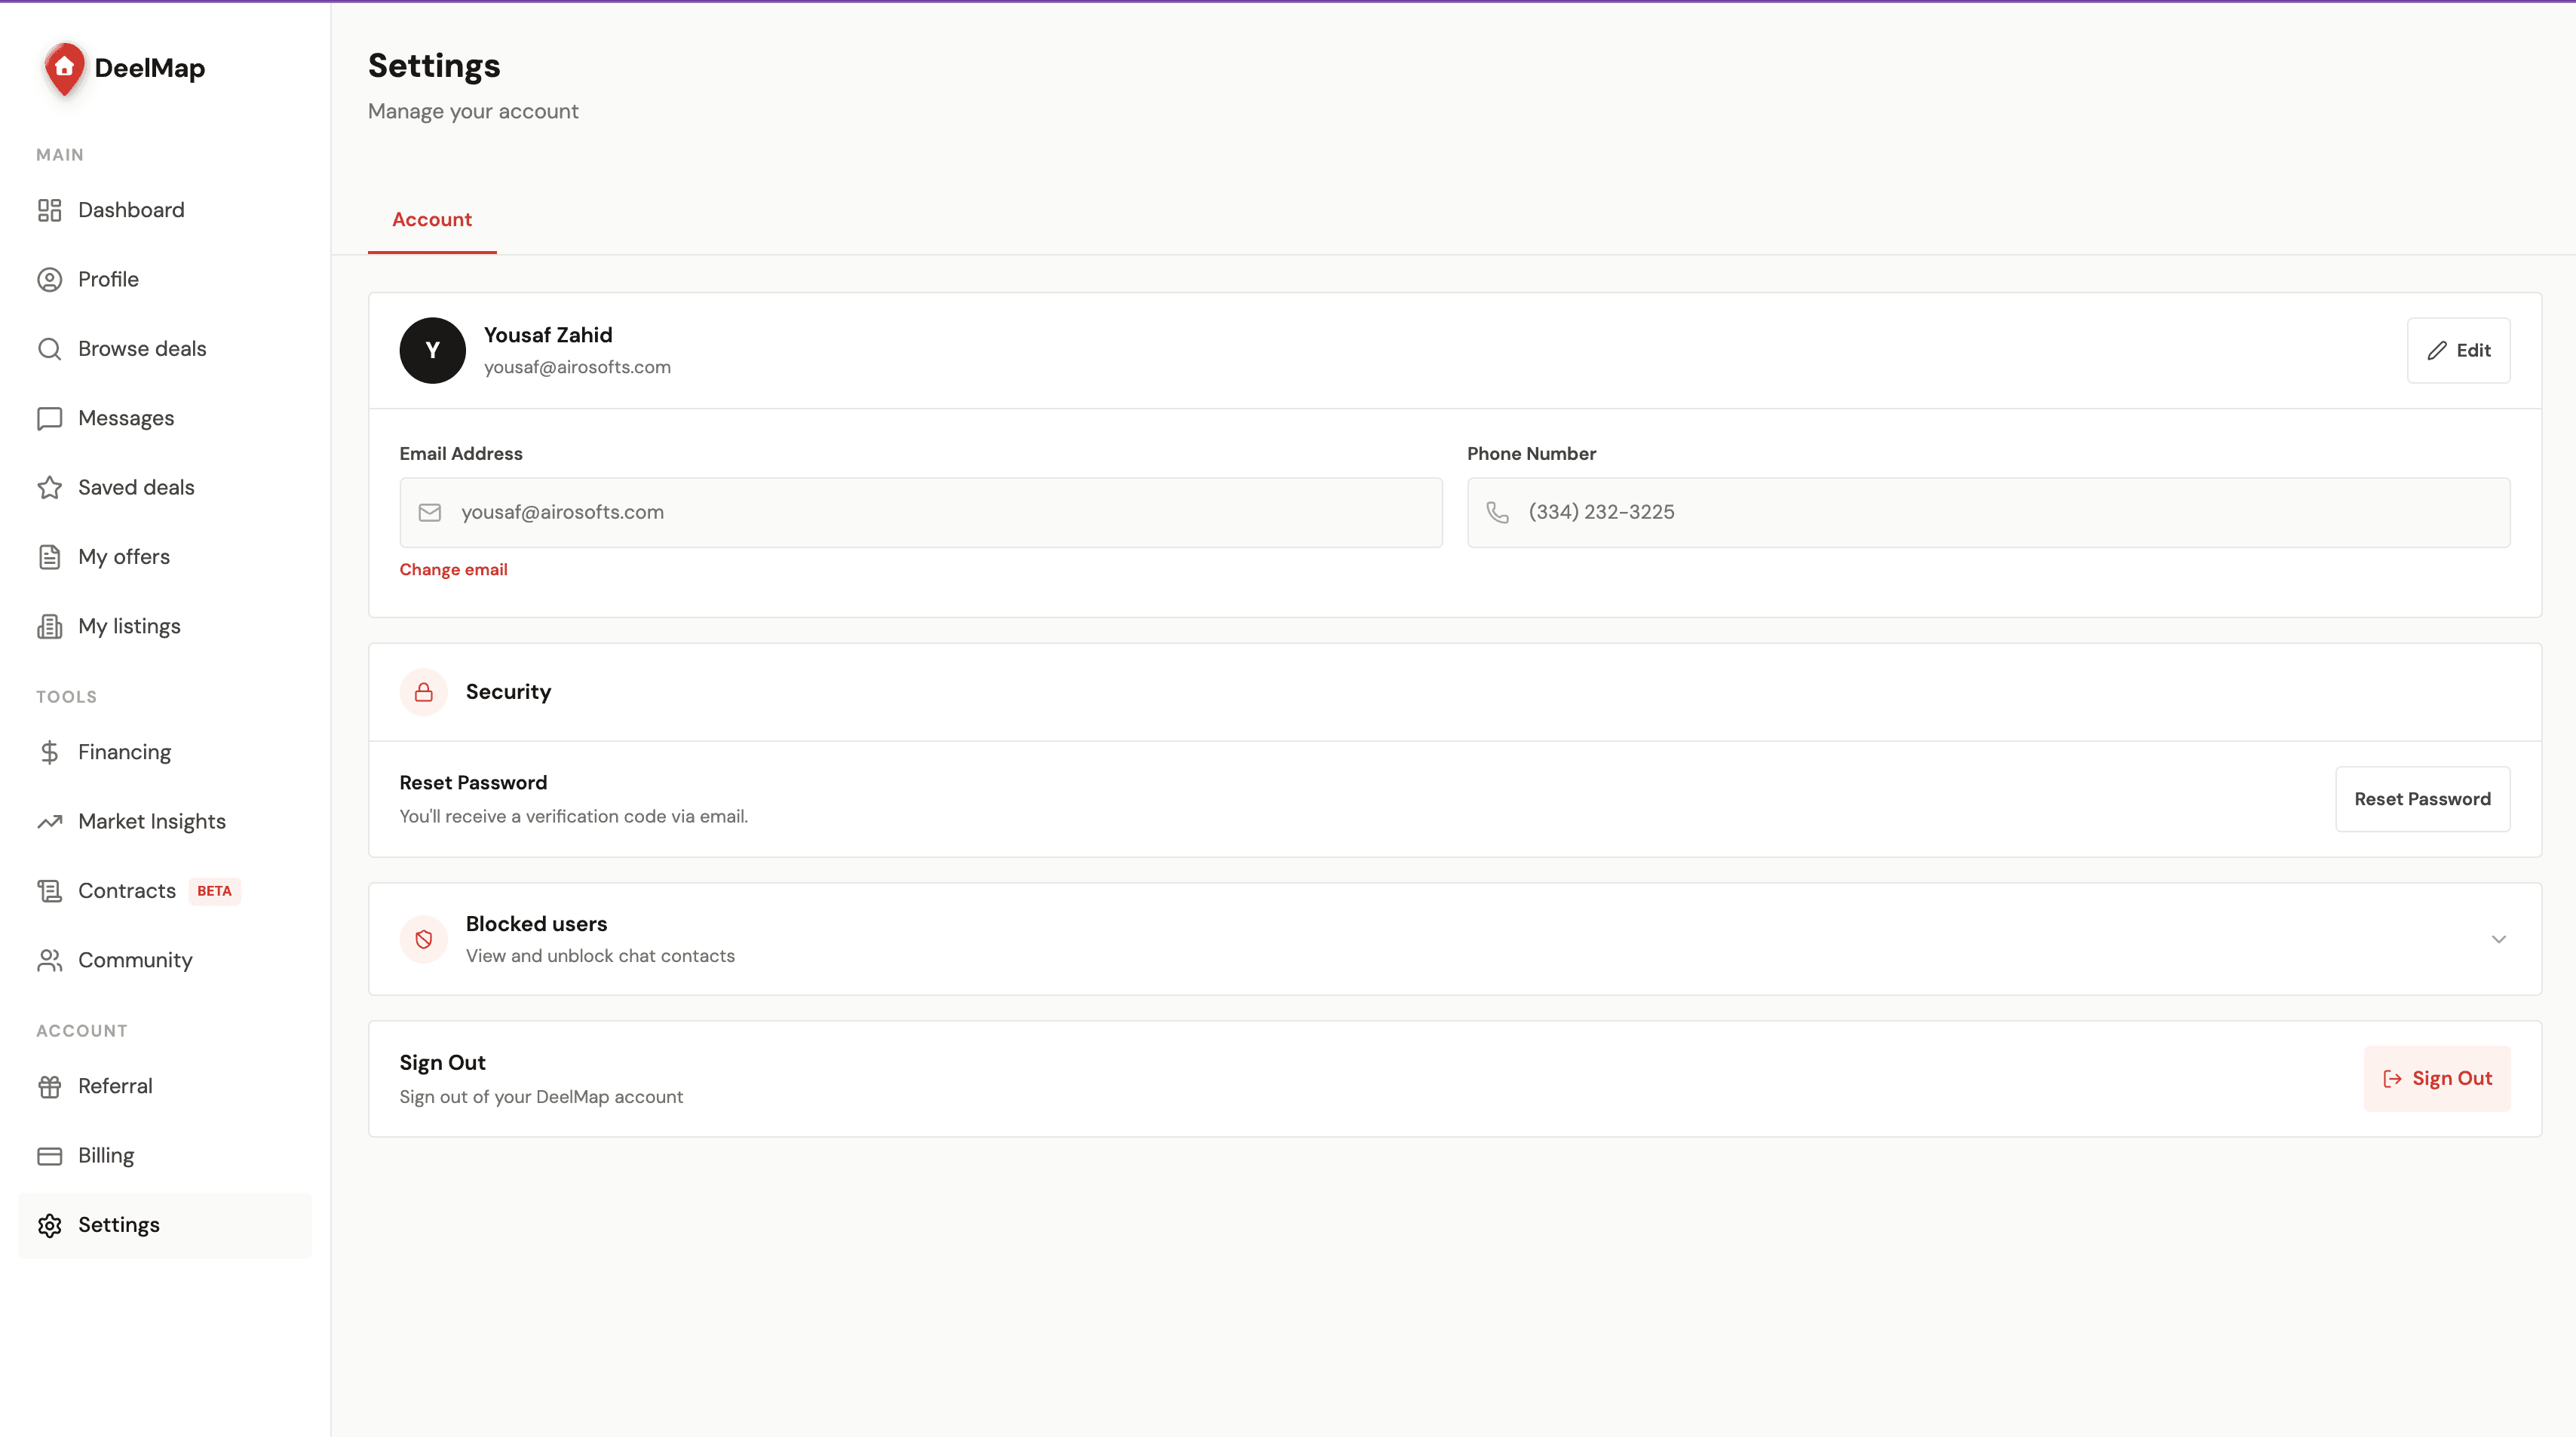Focus the Email Address input field

(921, 512)
